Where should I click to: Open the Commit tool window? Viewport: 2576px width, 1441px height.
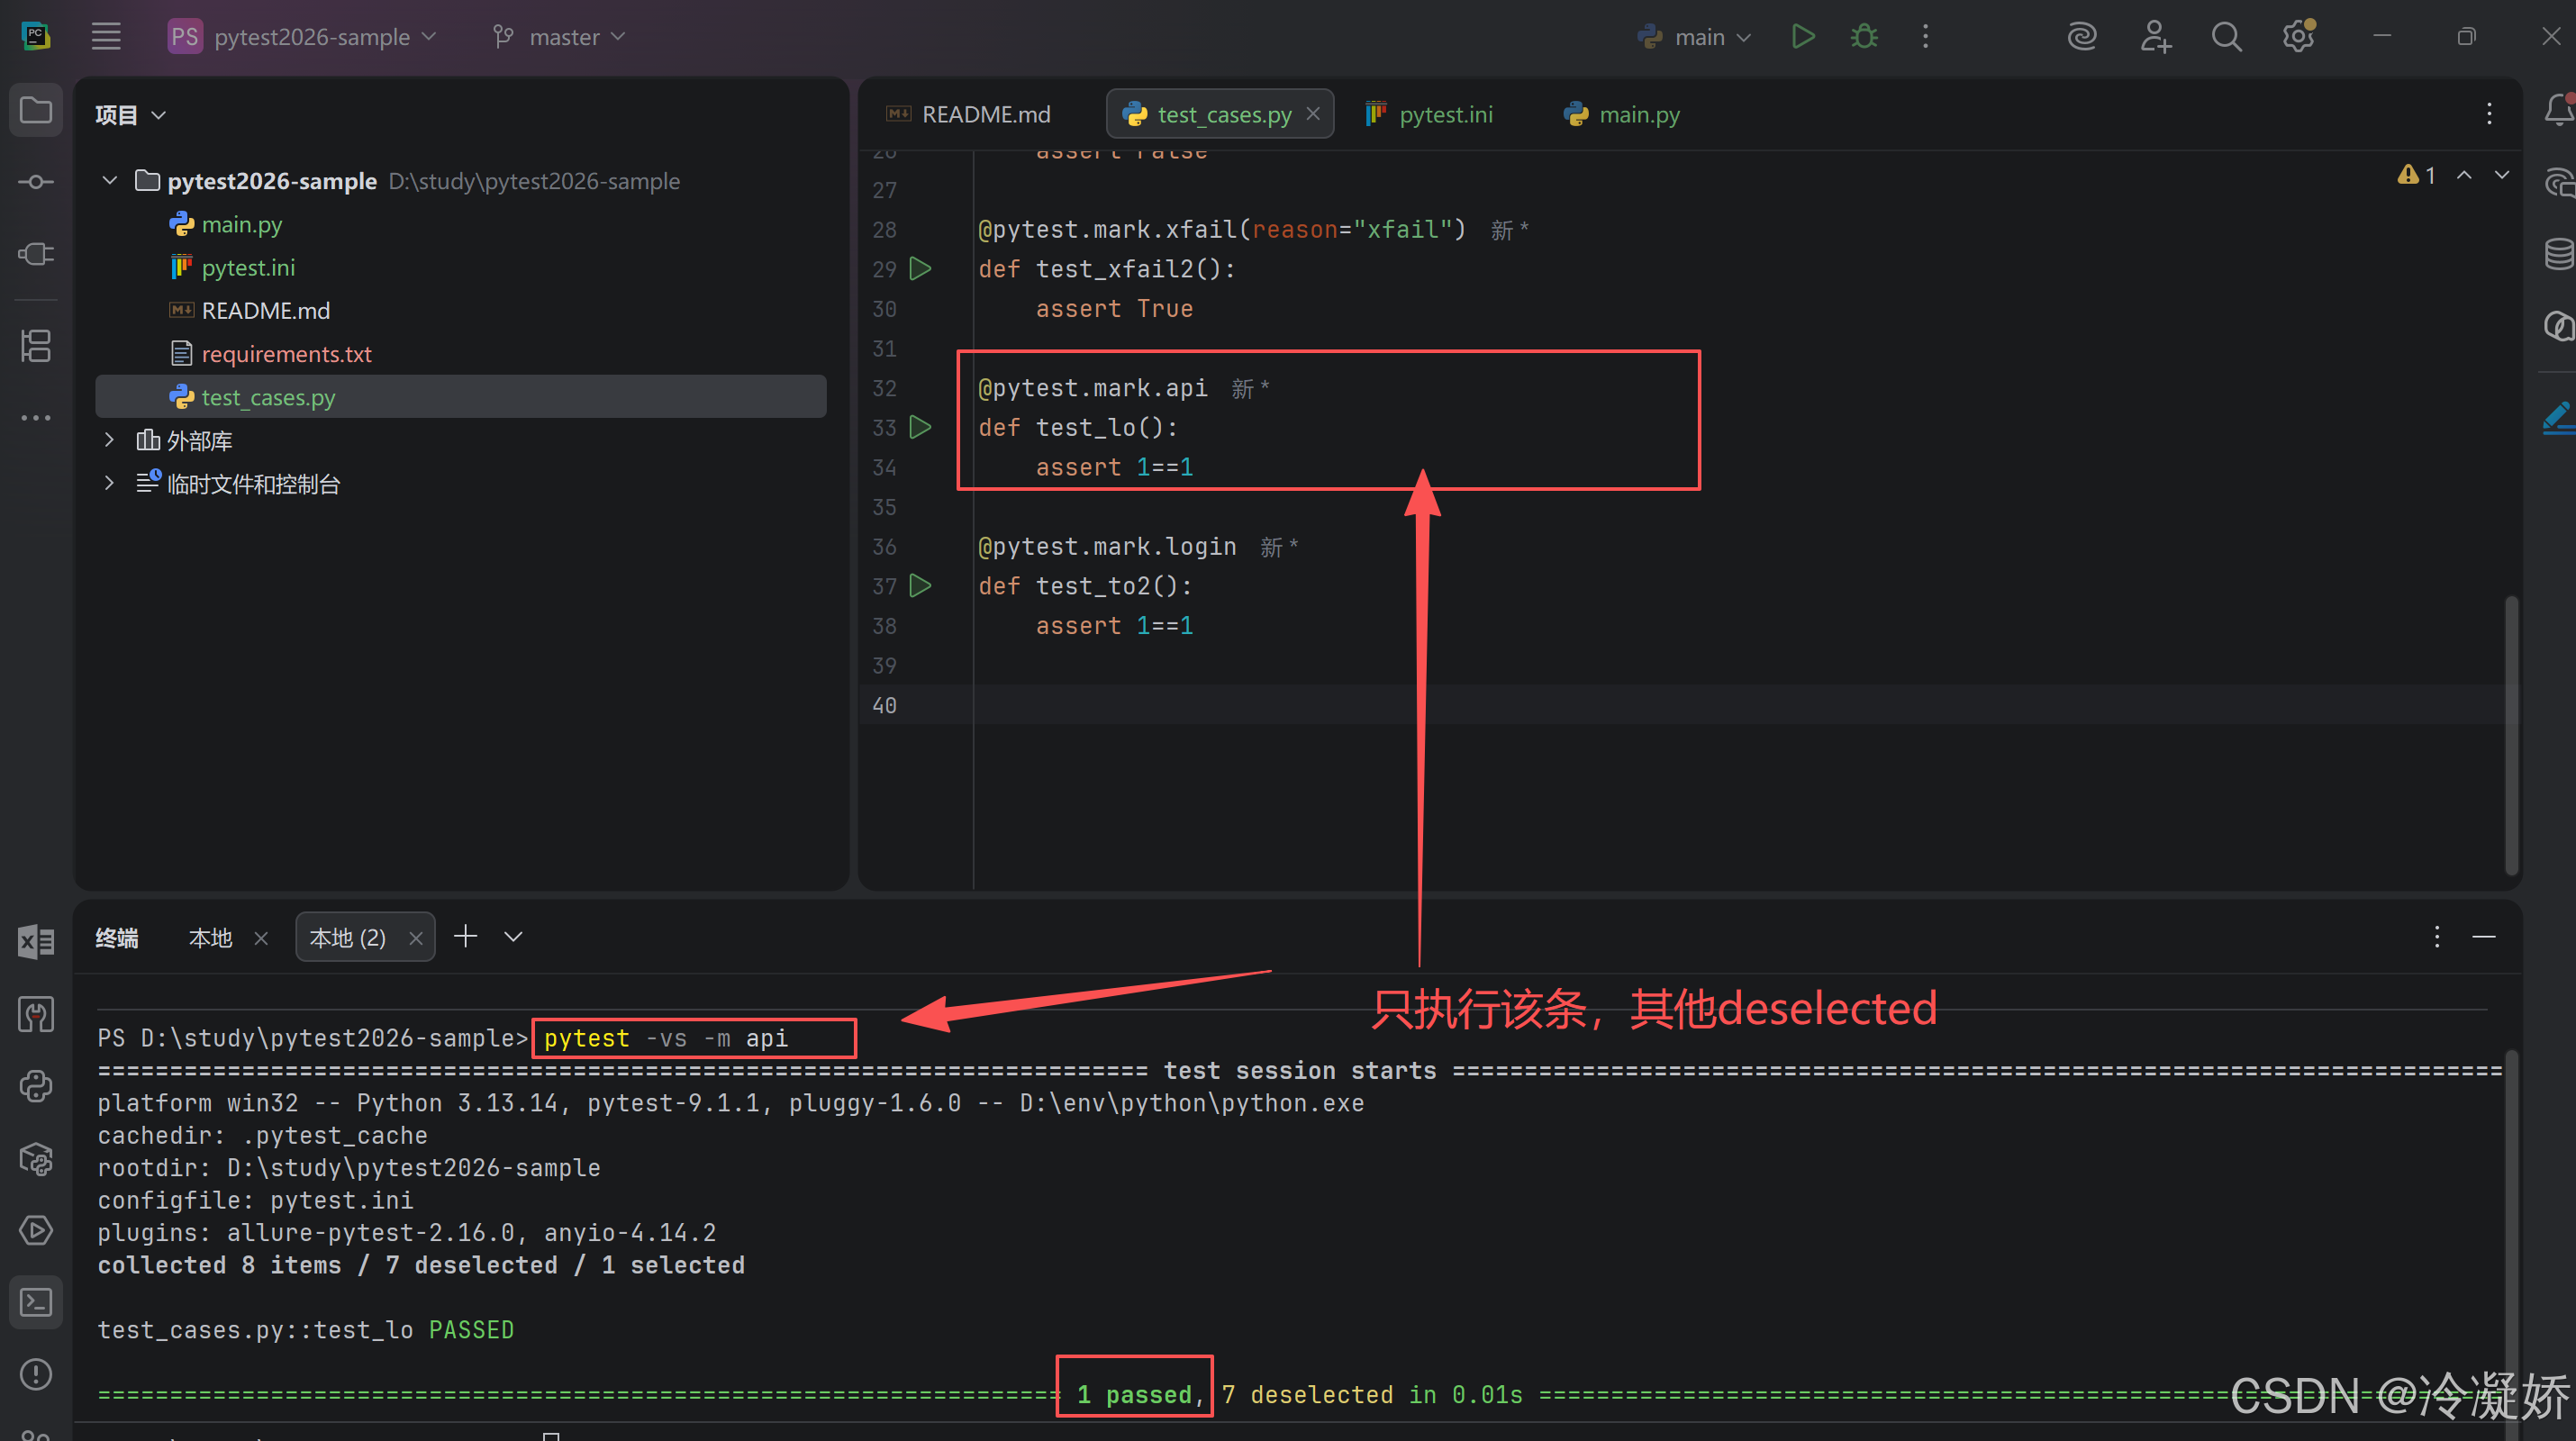point(36,181)
